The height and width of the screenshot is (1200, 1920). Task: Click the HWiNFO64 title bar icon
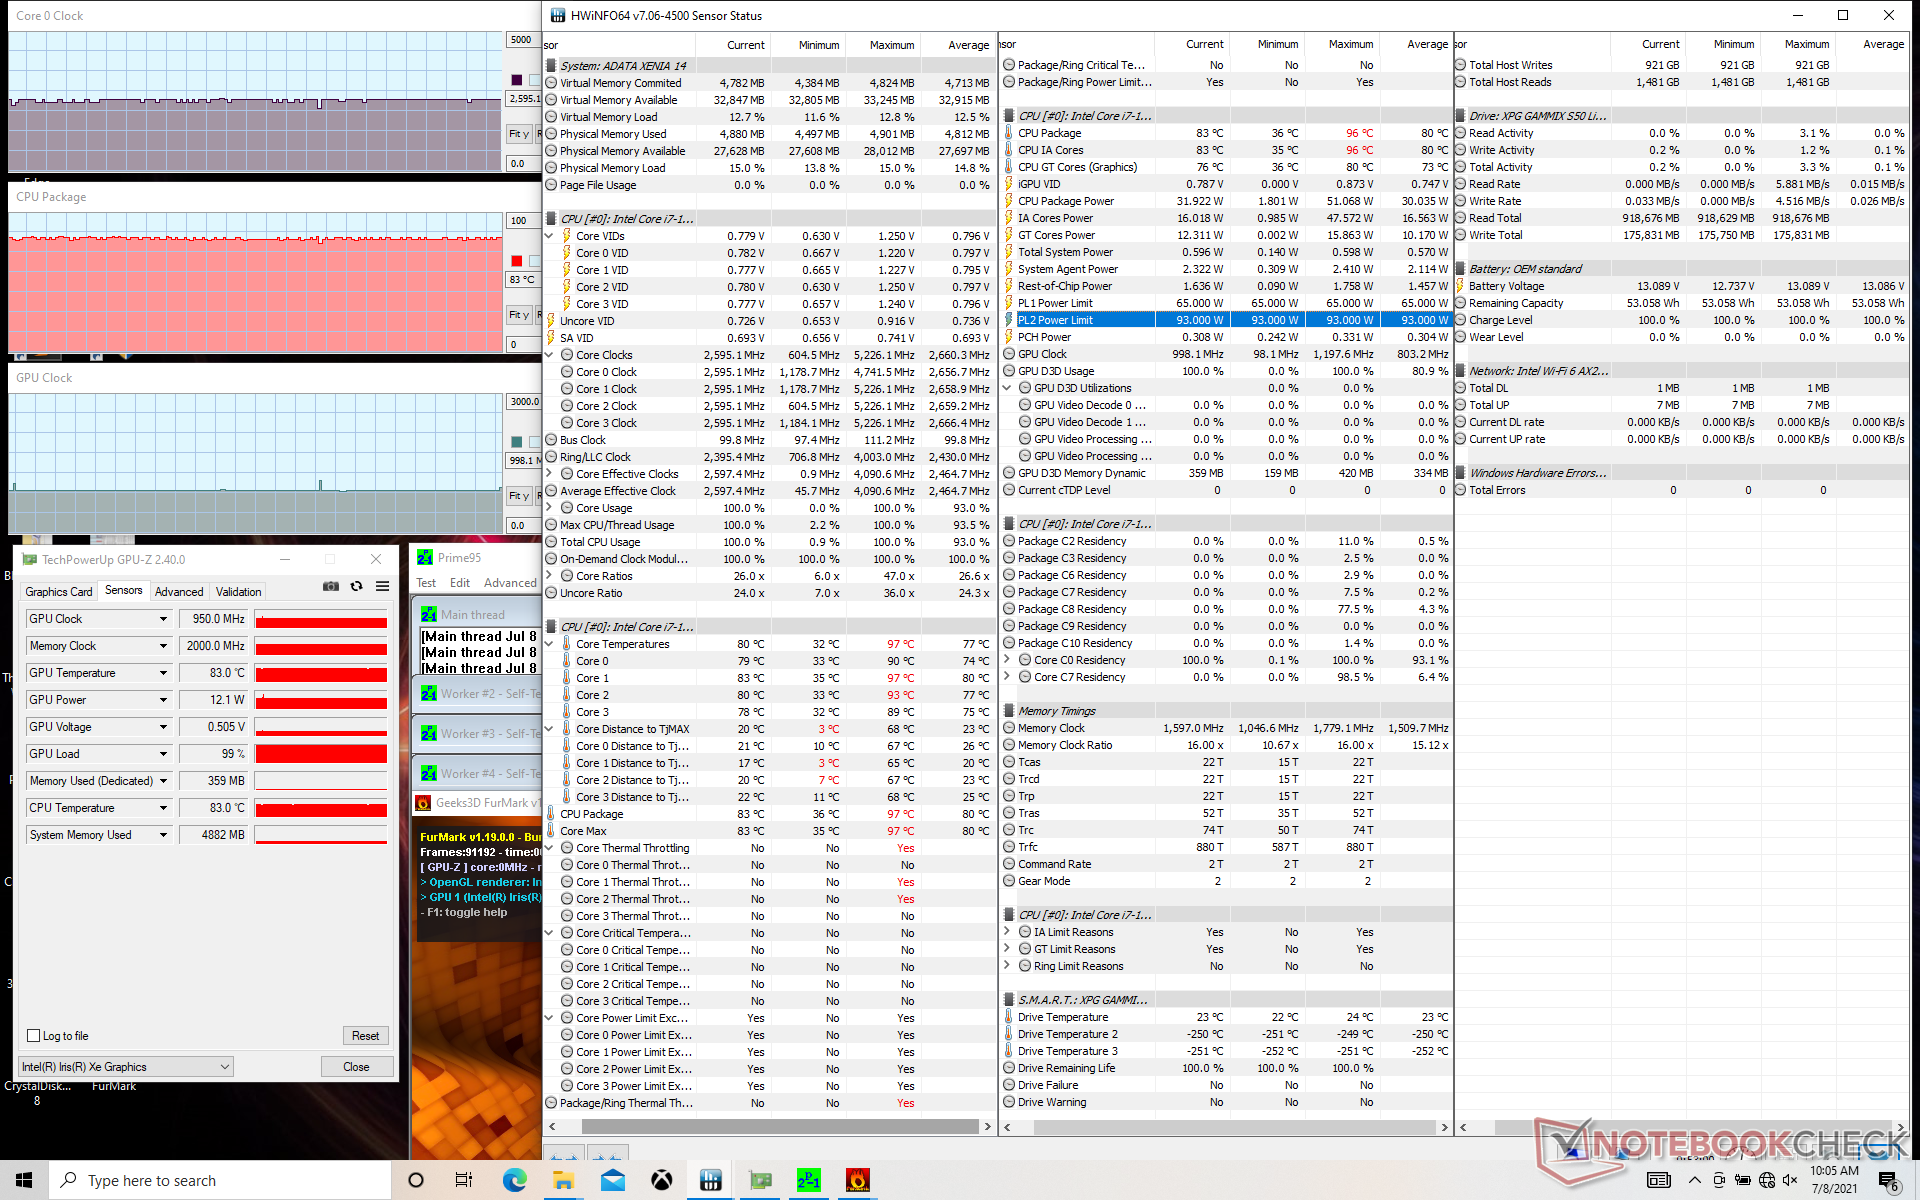click(556, 15)
